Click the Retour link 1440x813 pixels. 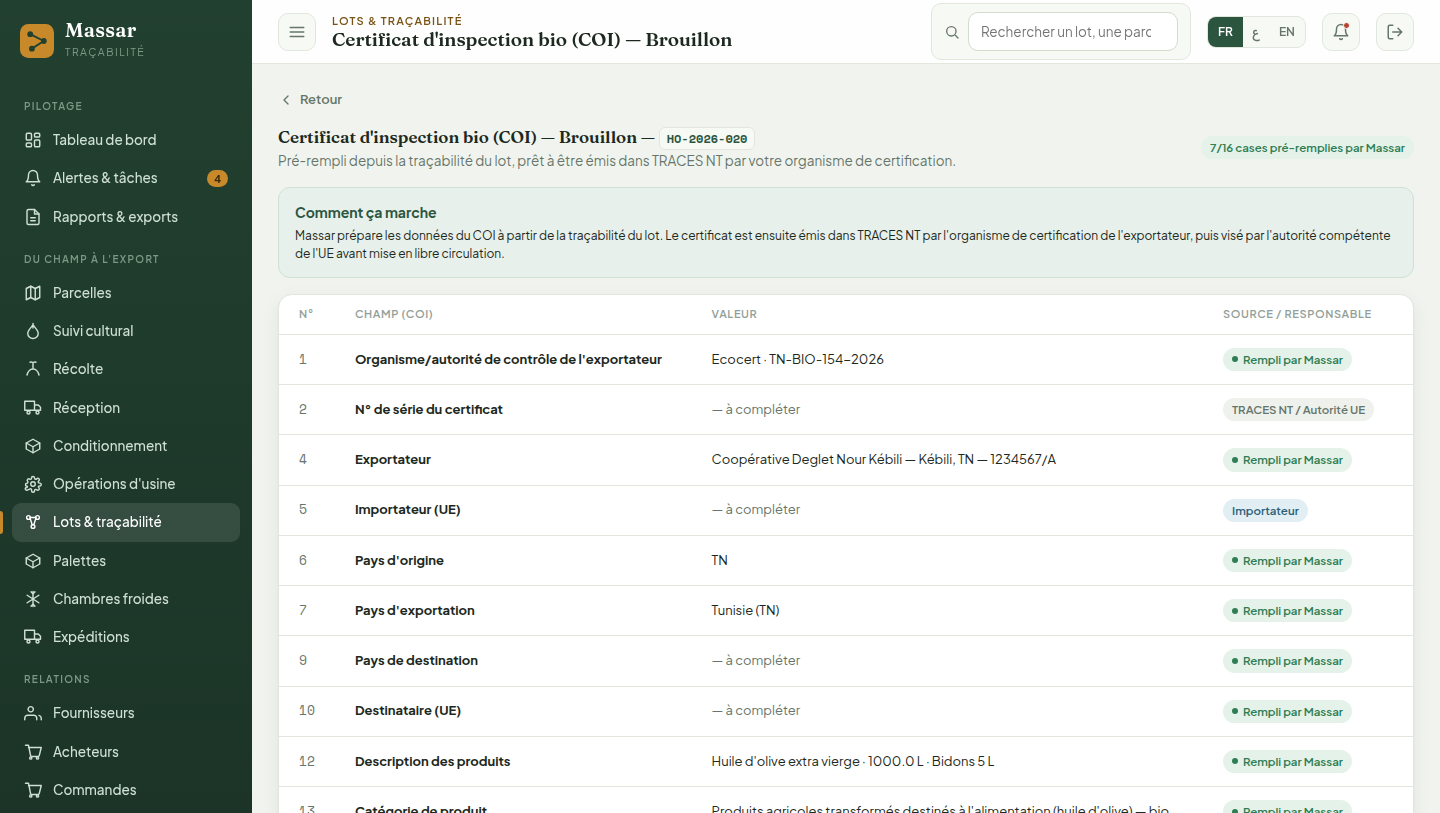coord(311,100)
